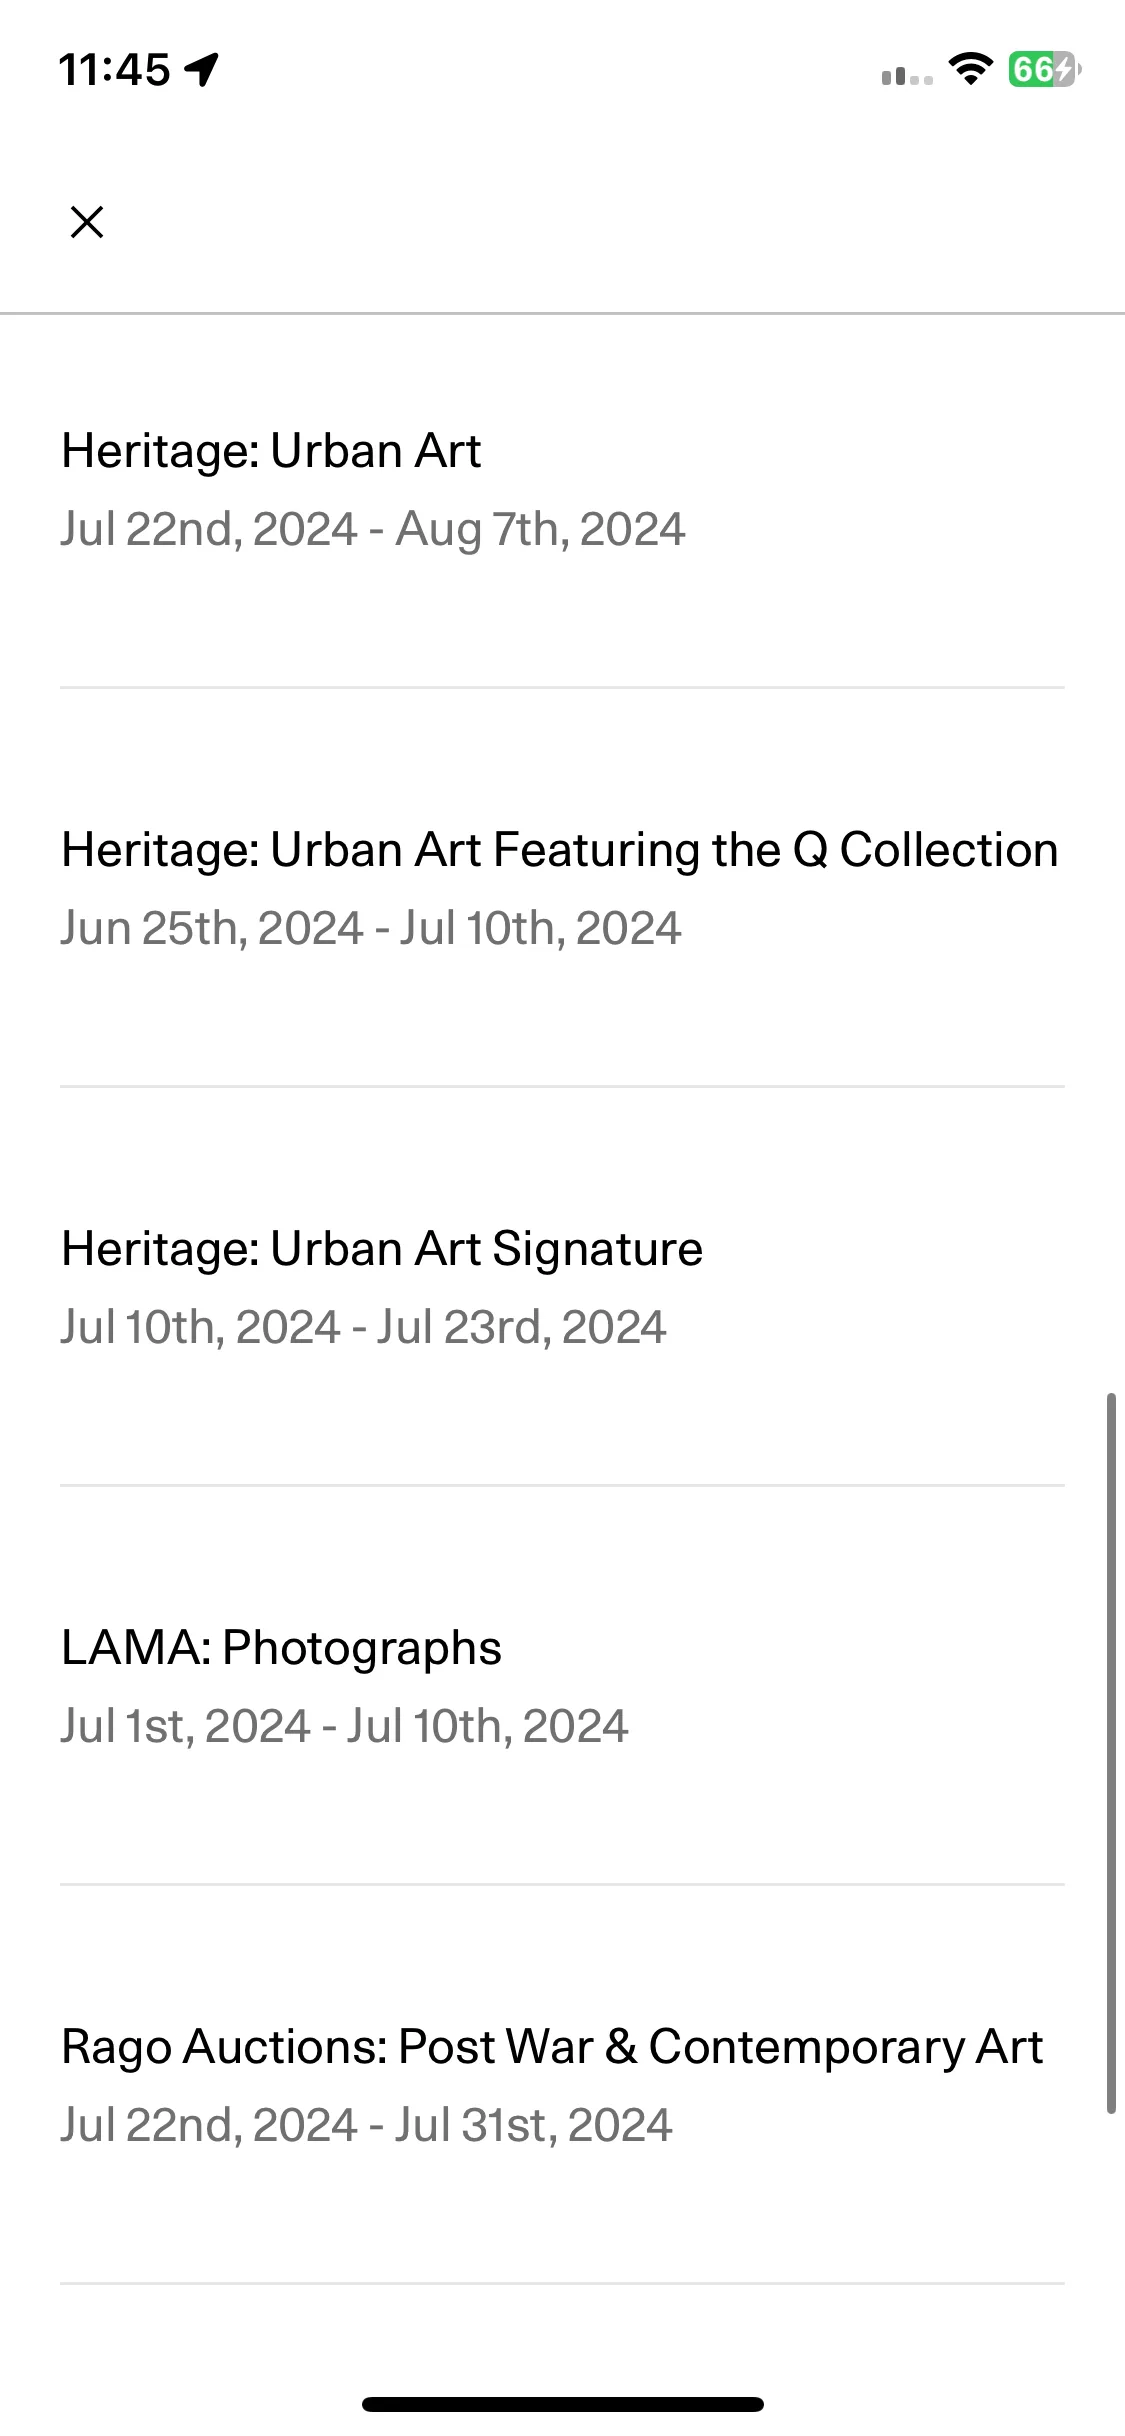Click the divider line under the header

(x=562, y=313)
